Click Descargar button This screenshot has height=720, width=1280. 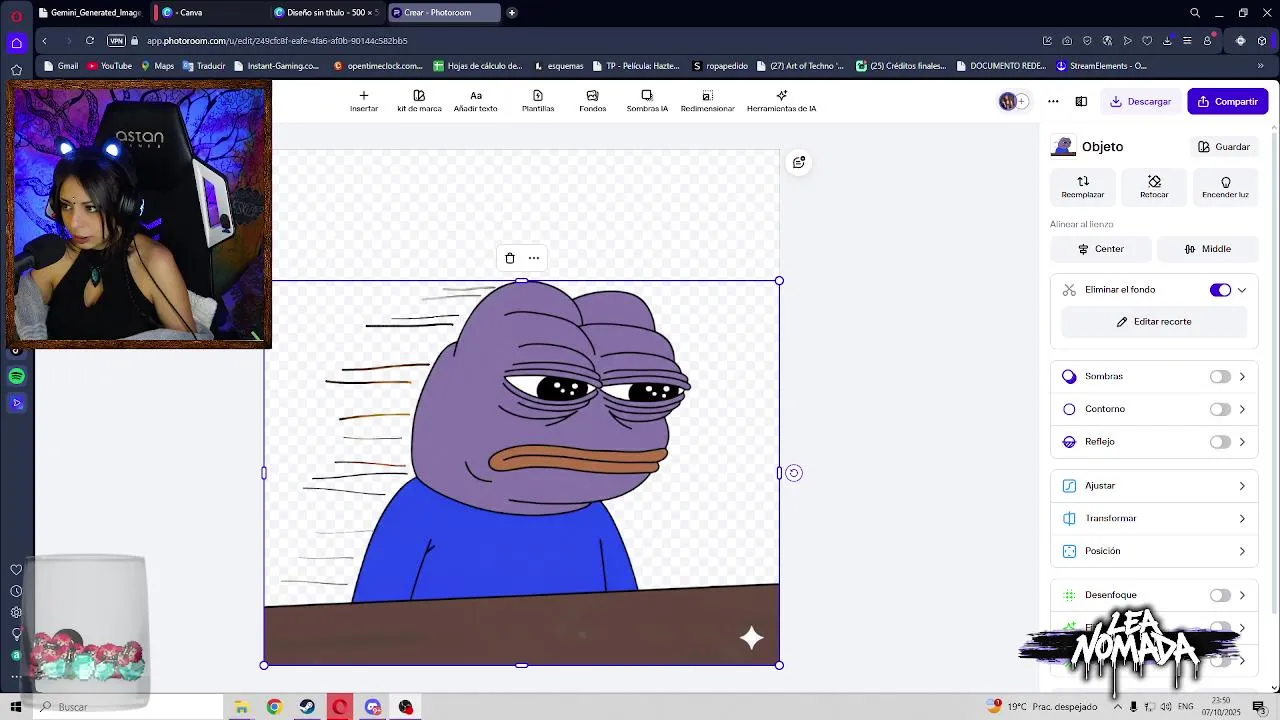pyautogui.click(x=1141, y=101)
